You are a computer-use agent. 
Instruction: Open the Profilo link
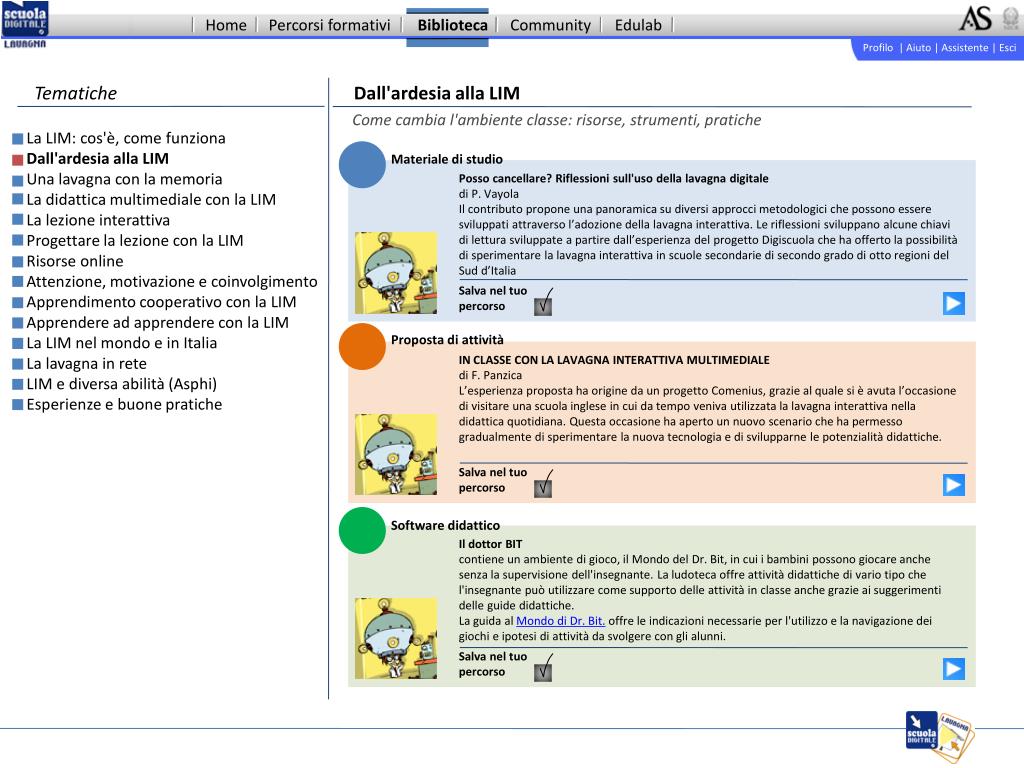(877, 48)
